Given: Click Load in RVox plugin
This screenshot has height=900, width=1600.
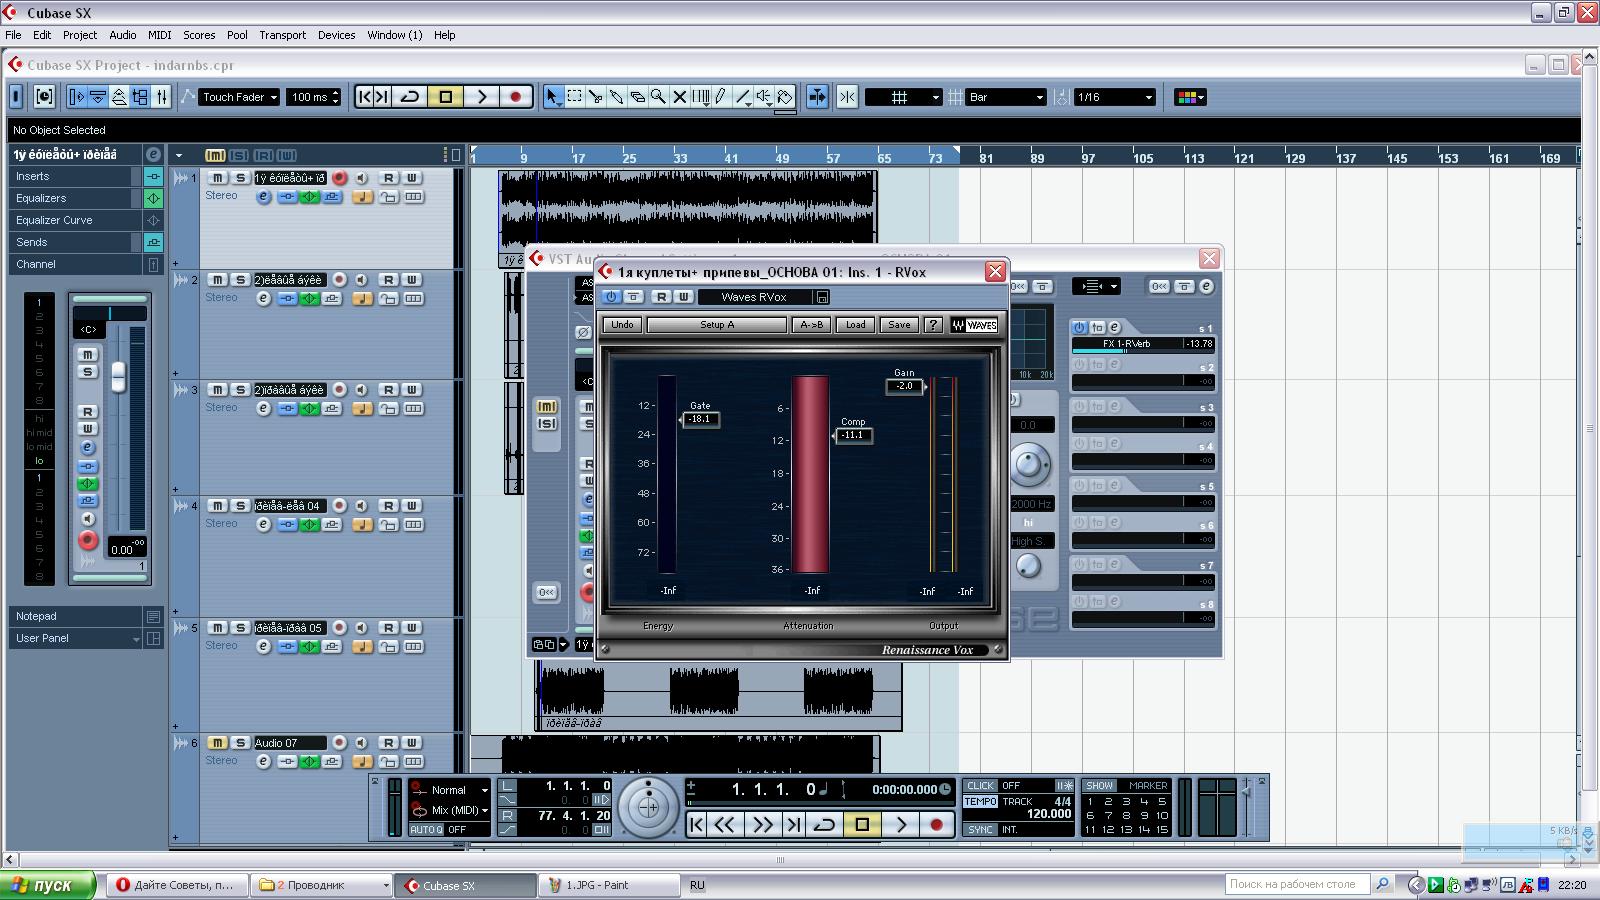Looking at the screenshot, I should pyautogui.click(x=856, y=325).
